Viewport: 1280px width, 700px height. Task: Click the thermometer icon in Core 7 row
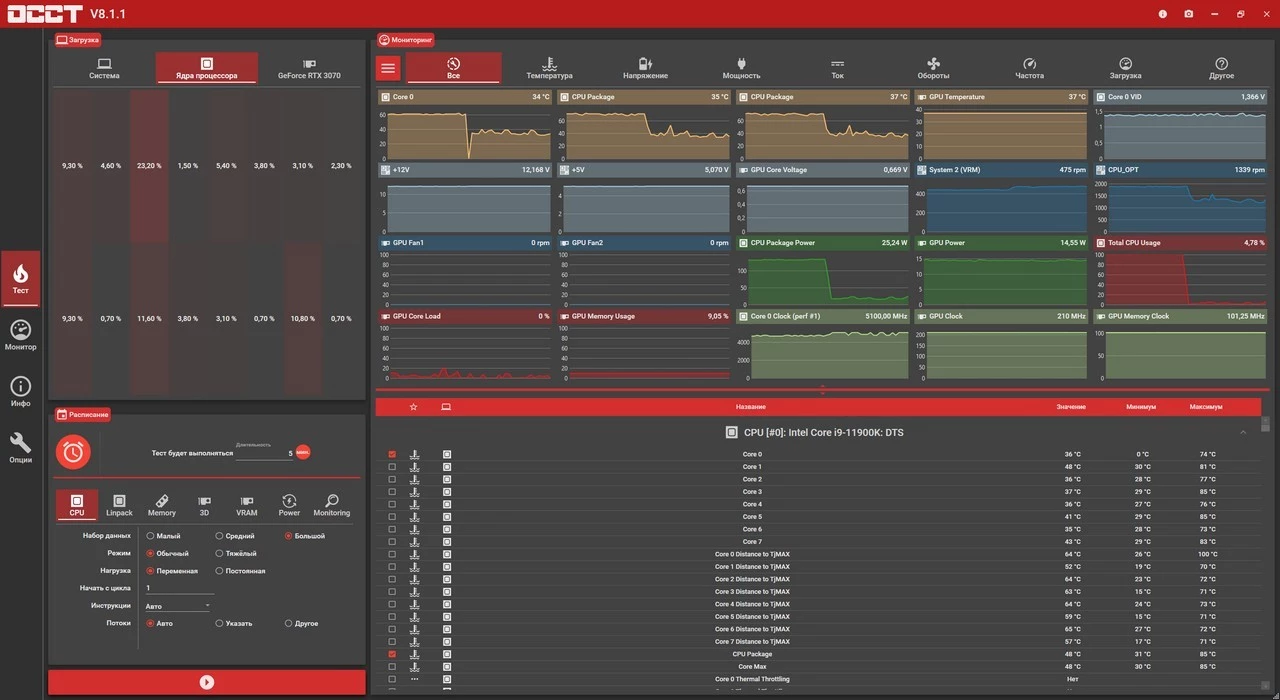coord(415,542)
